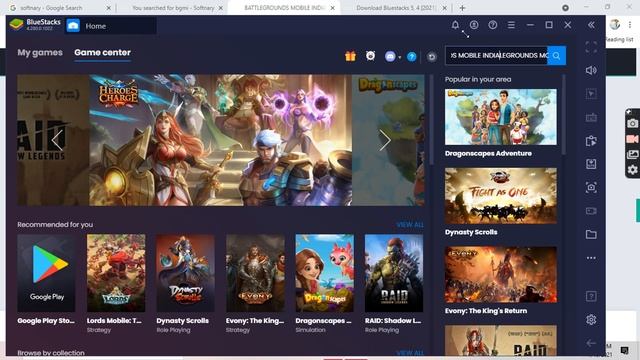Open Dragonscapes Adventure in popular list

(x=500, y=117)
